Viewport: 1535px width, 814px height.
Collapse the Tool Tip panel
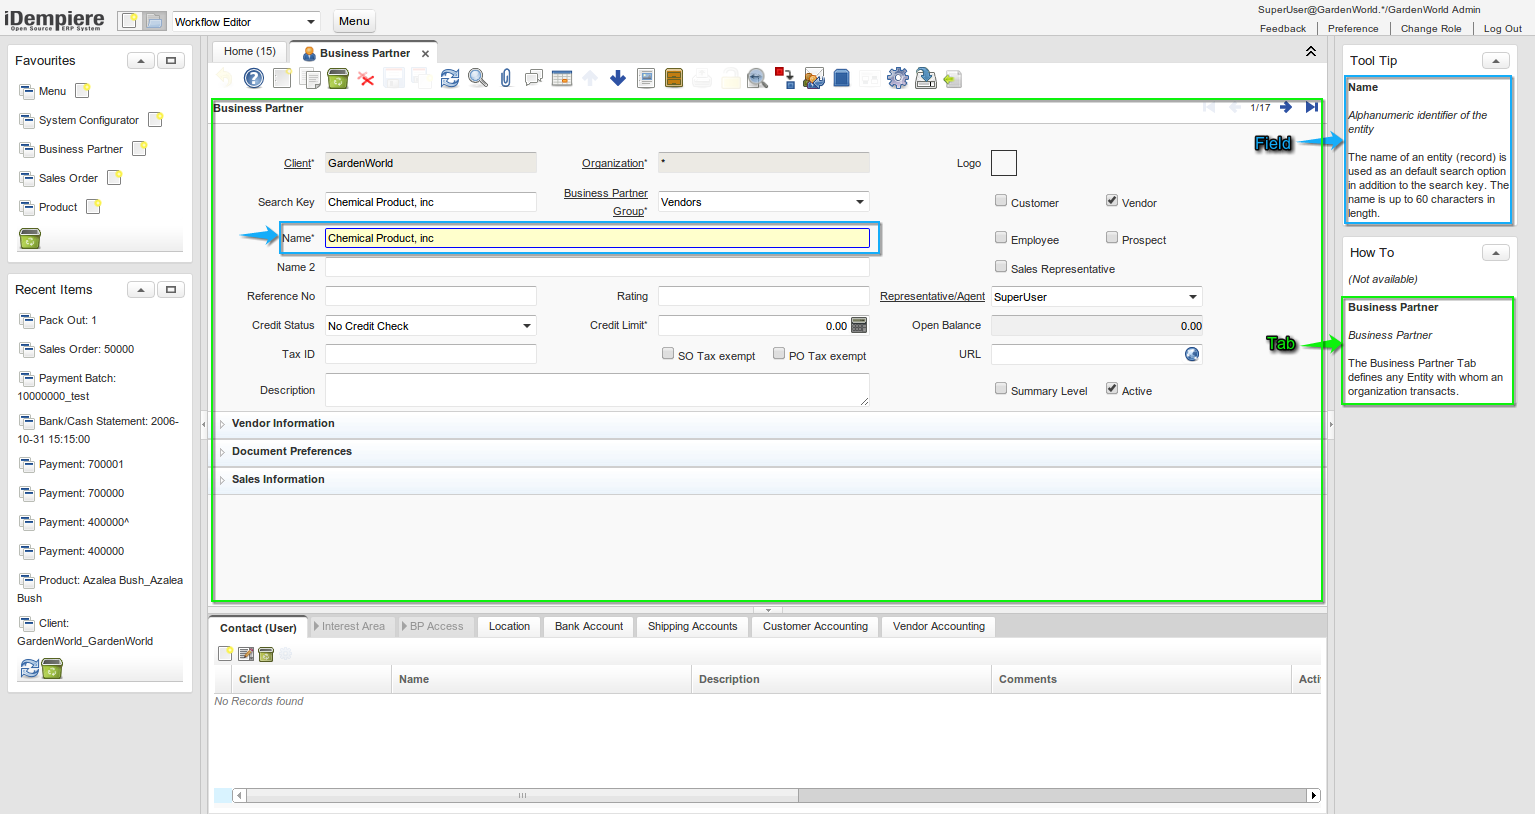1496,61
